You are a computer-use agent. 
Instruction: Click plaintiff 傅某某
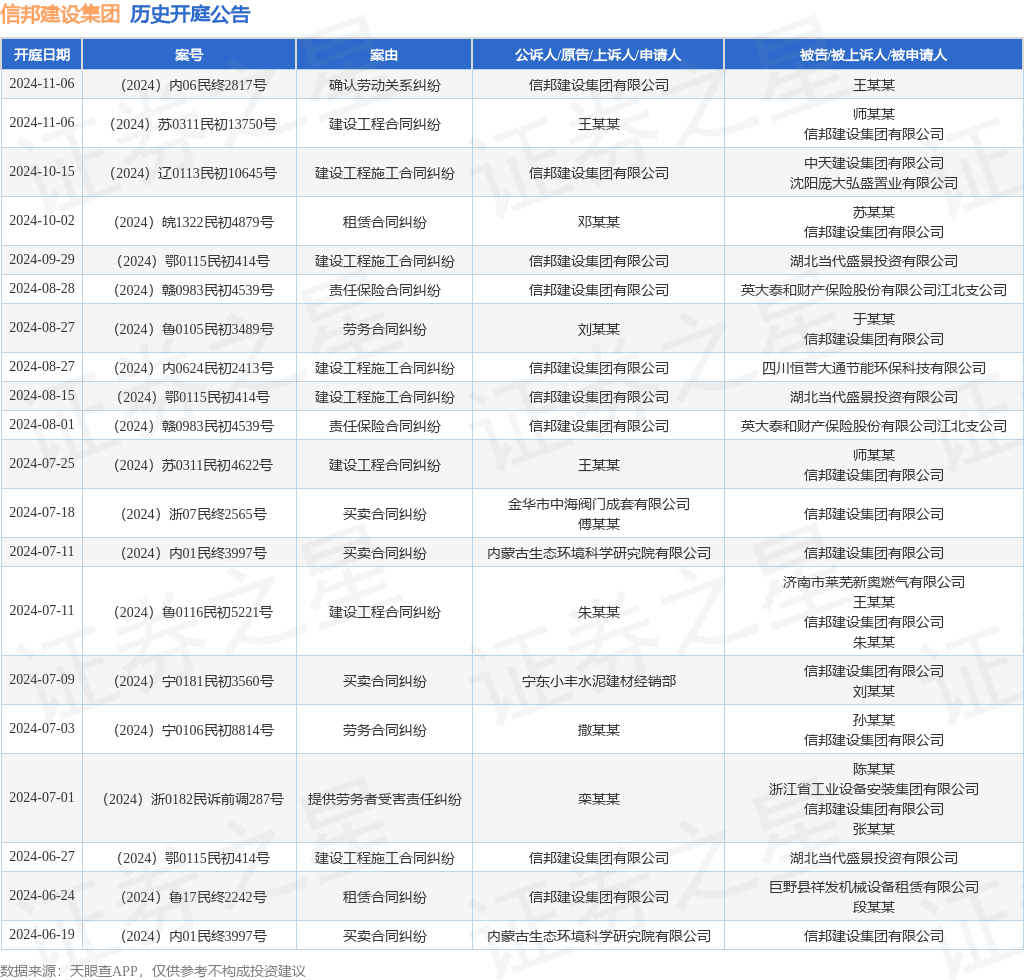tap(598, 524)
